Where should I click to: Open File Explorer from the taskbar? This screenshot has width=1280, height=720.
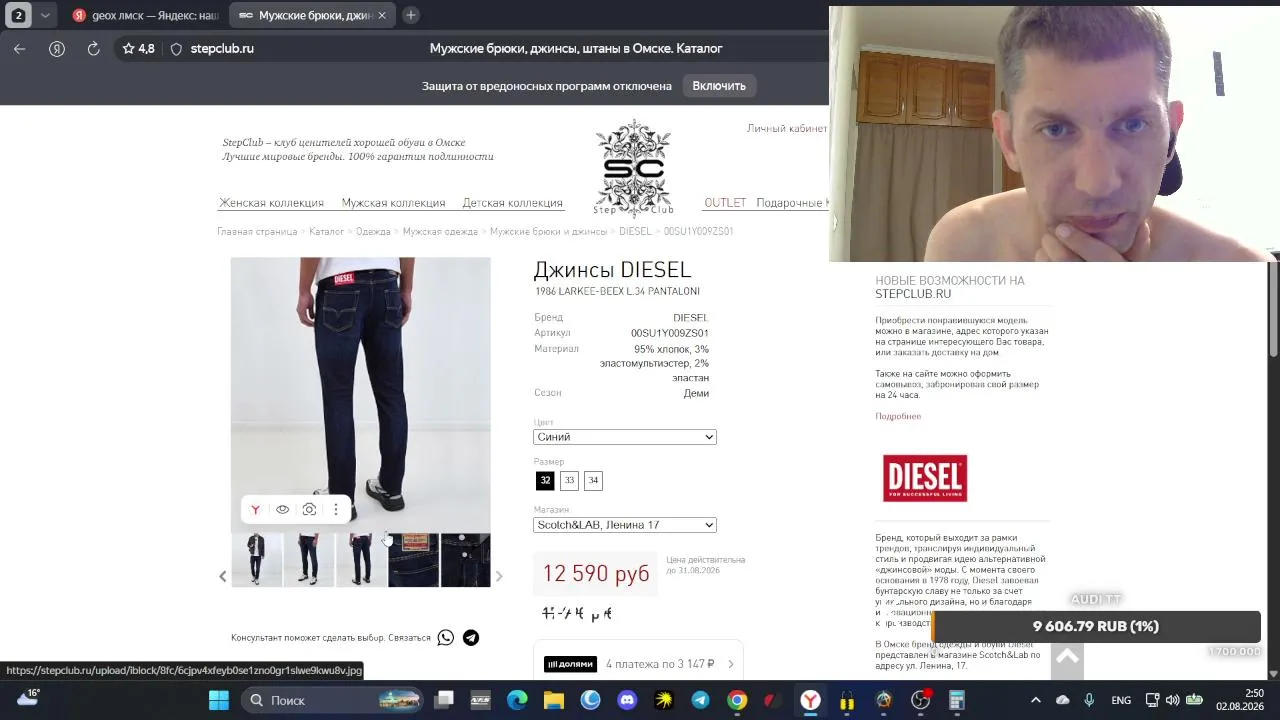(x=554, y=700)
